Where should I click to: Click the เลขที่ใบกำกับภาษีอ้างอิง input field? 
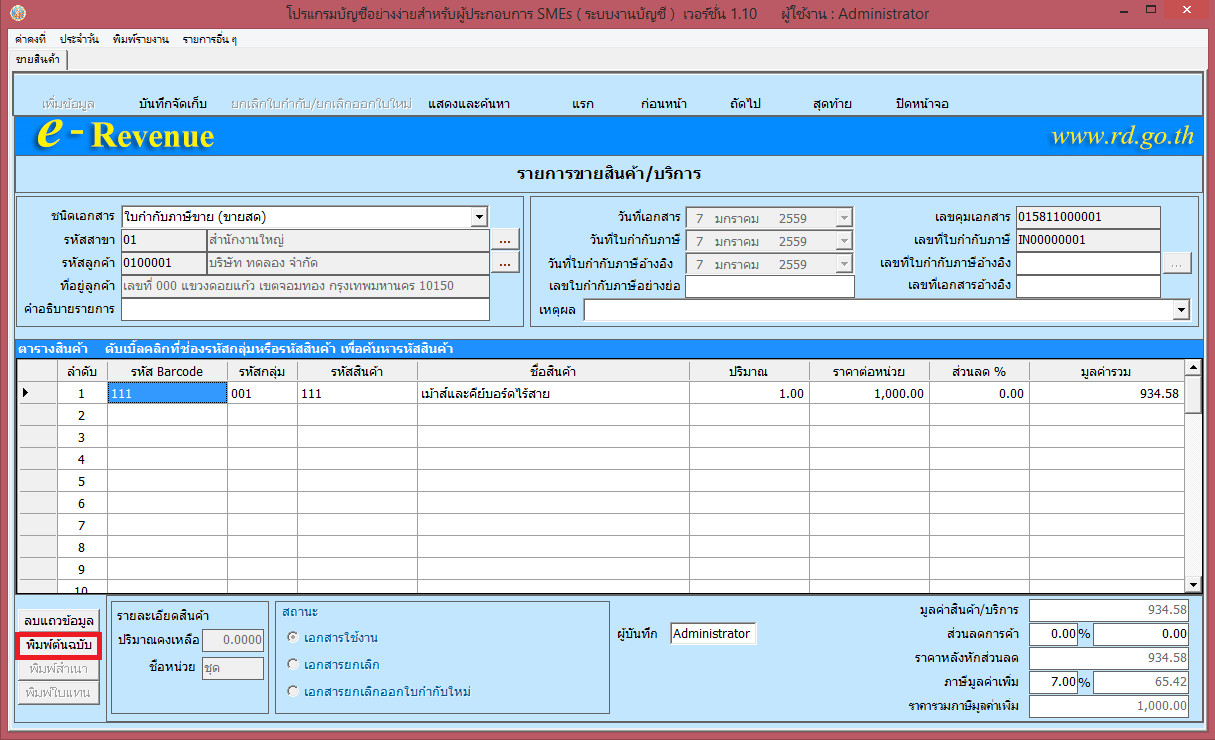point(1088,263)
